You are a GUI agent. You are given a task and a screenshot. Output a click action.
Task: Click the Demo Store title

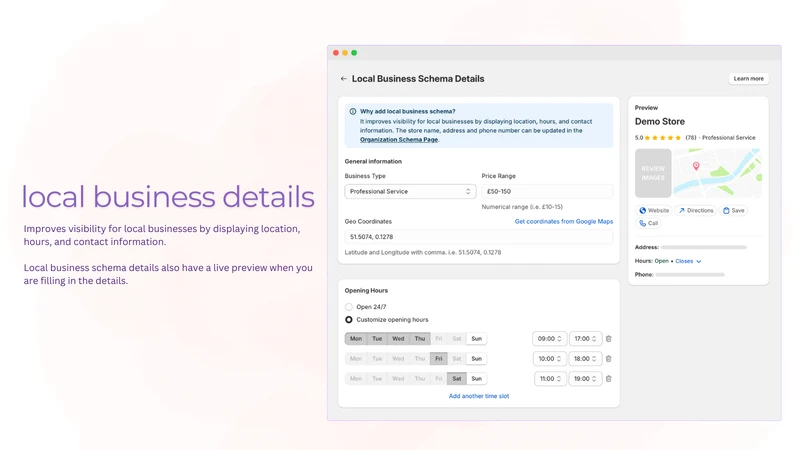click(660, 121)
